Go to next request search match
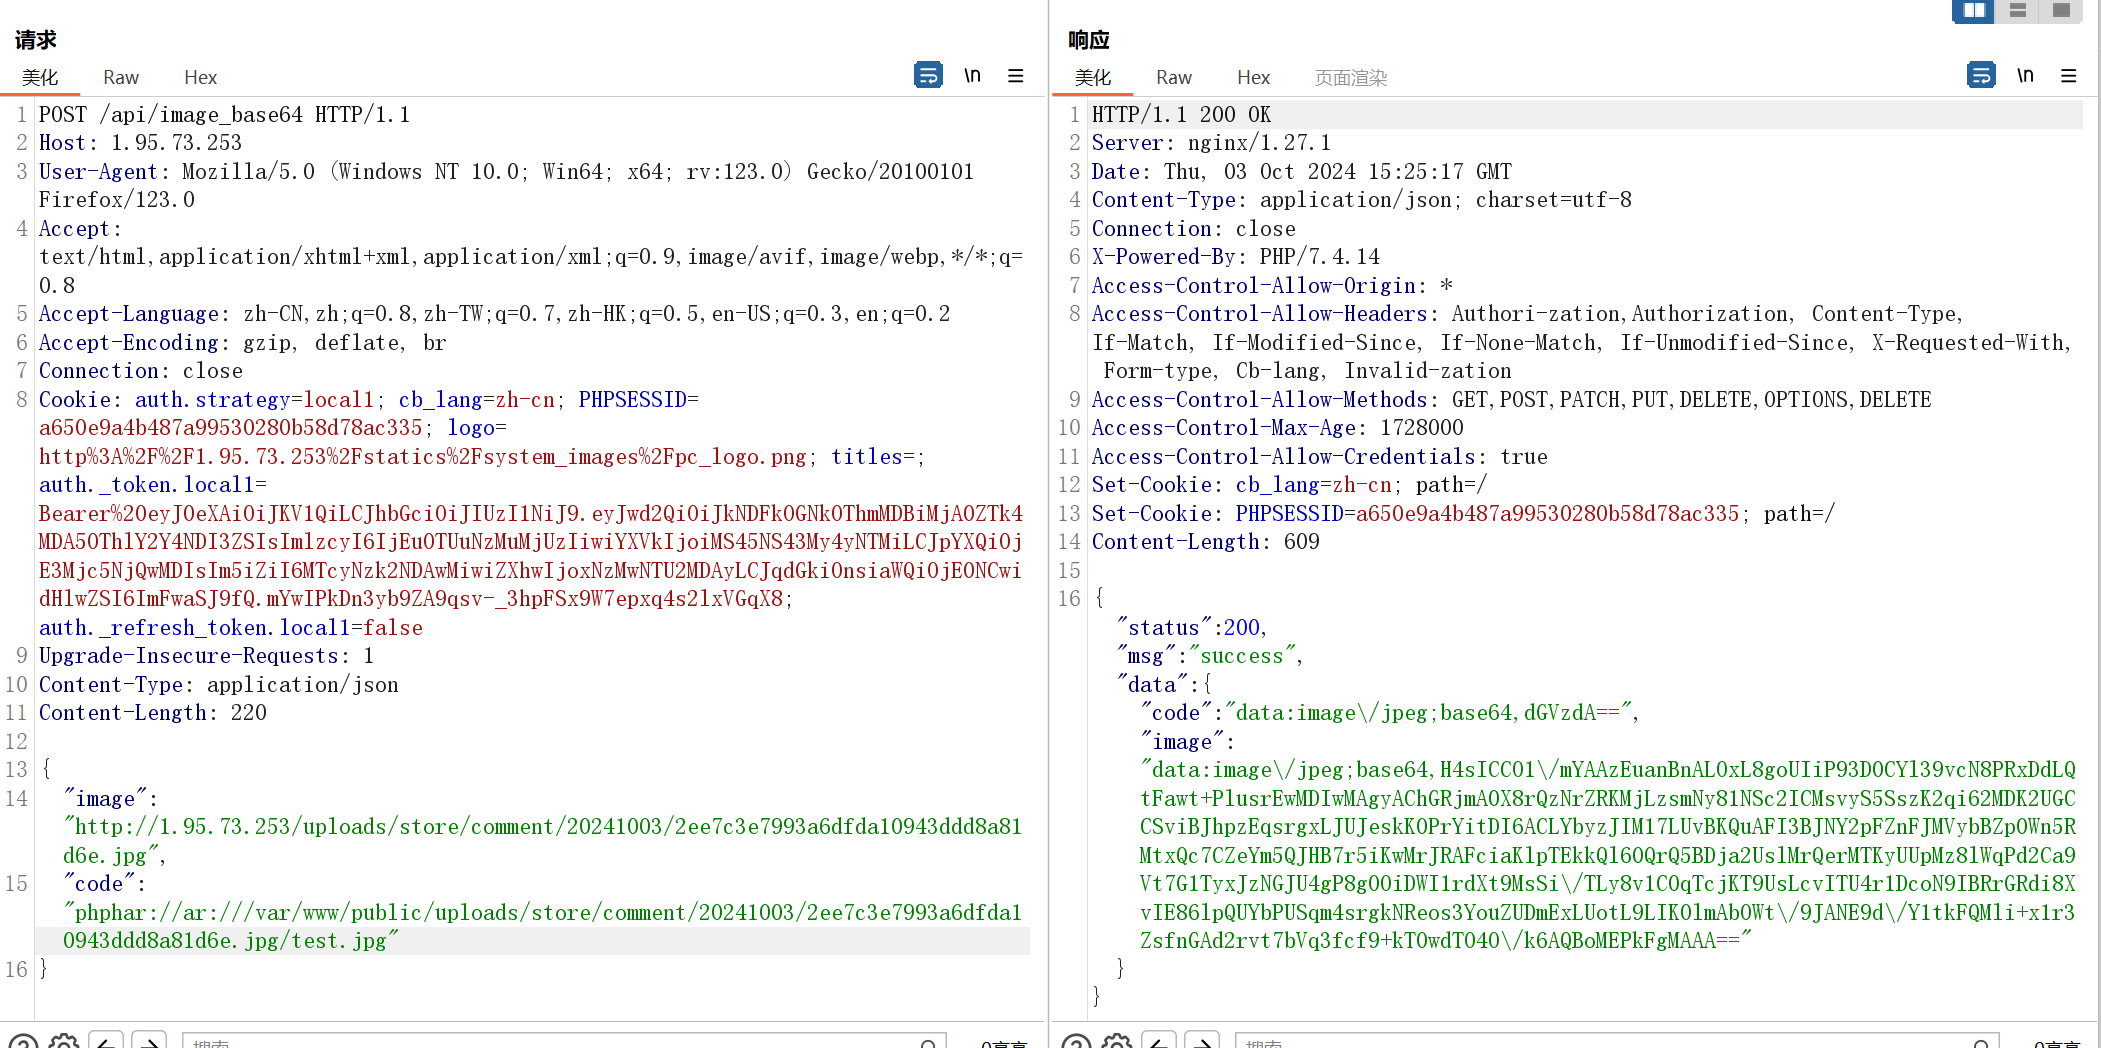2101x1048 pixels. point(150,1042)
